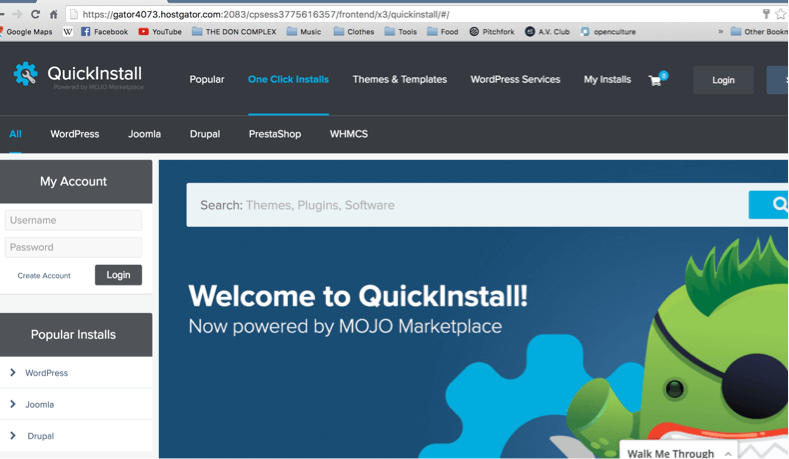Viewport: 789px width, 459px height.
Task: Open WordPress Services menu
Action: [x=515, y=80]
